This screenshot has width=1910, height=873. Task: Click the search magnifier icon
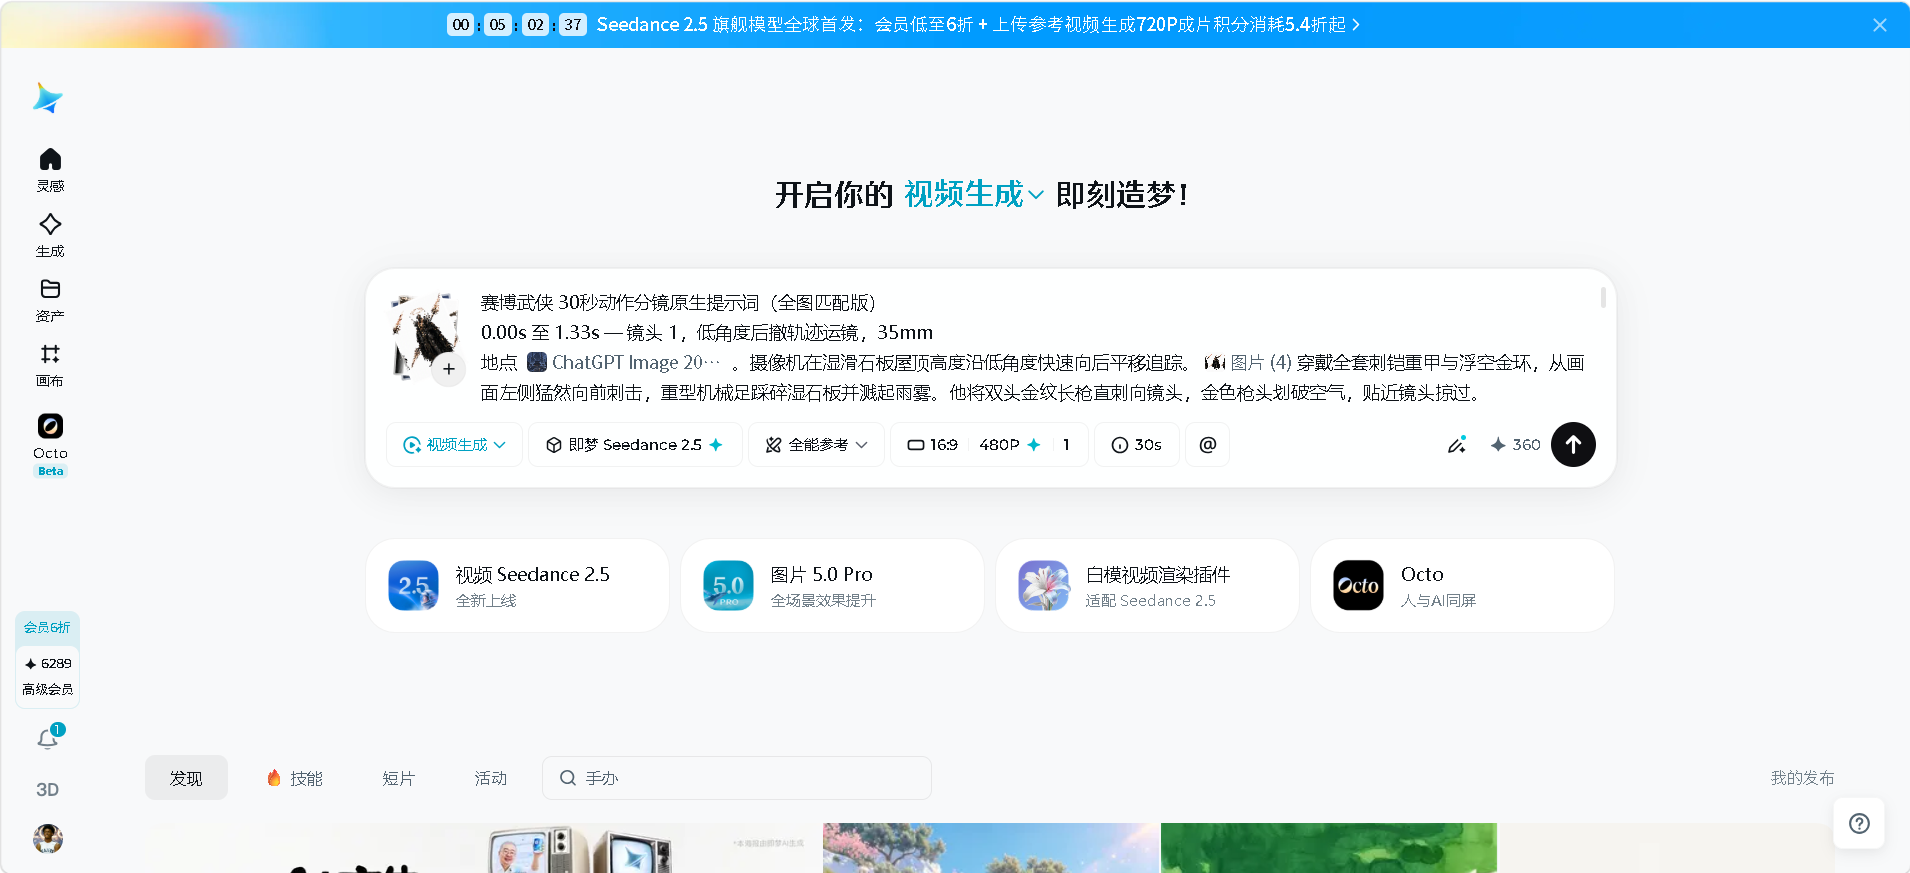pos(567,778)
